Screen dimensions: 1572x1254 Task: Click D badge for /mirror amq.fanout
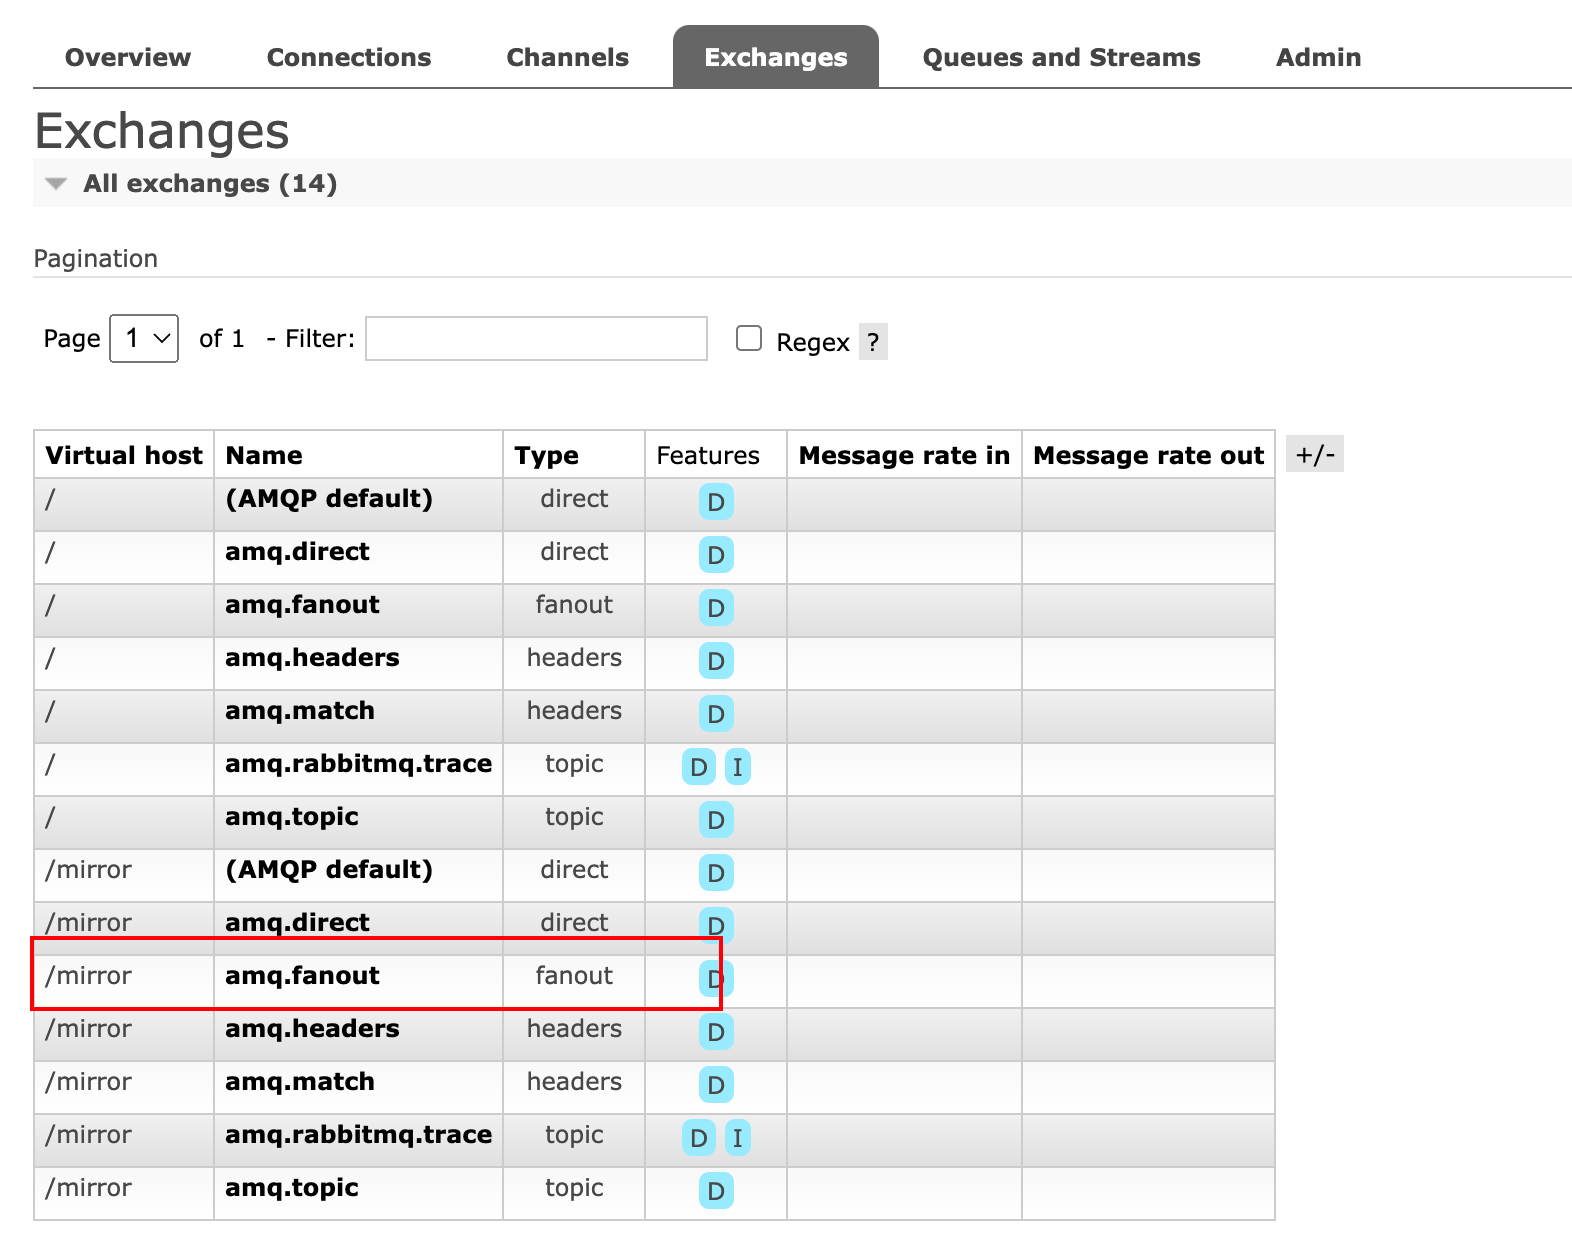[716, 979]
